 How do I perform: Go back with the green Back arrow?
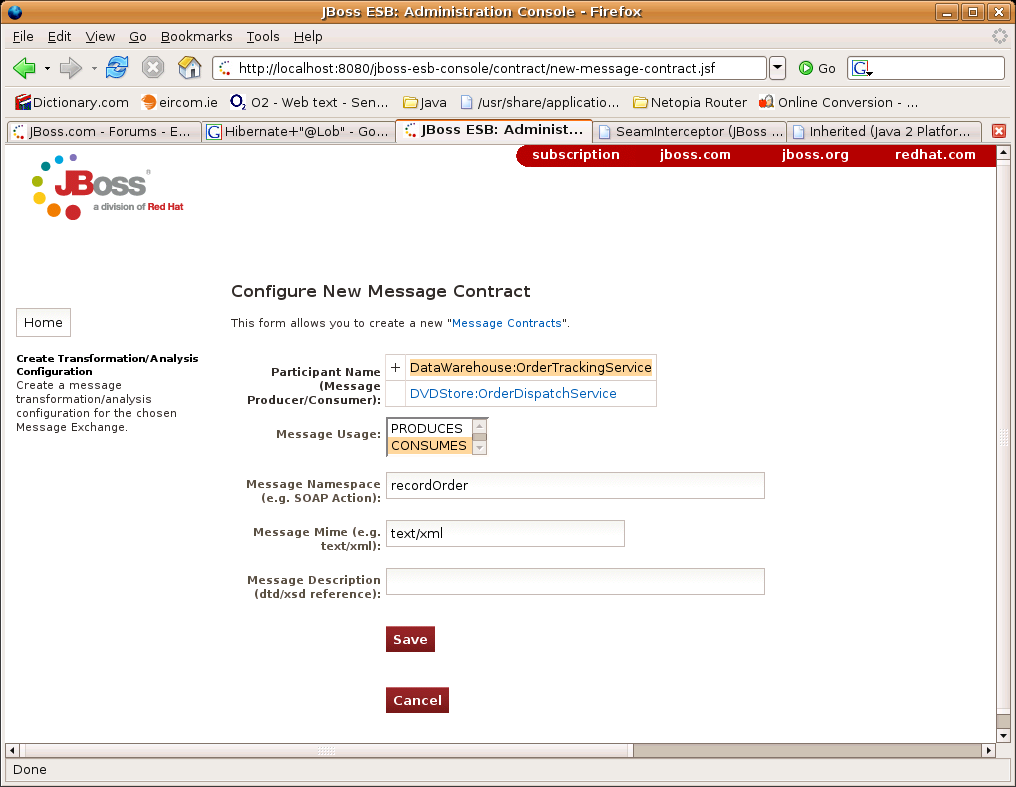click(24, 68)
